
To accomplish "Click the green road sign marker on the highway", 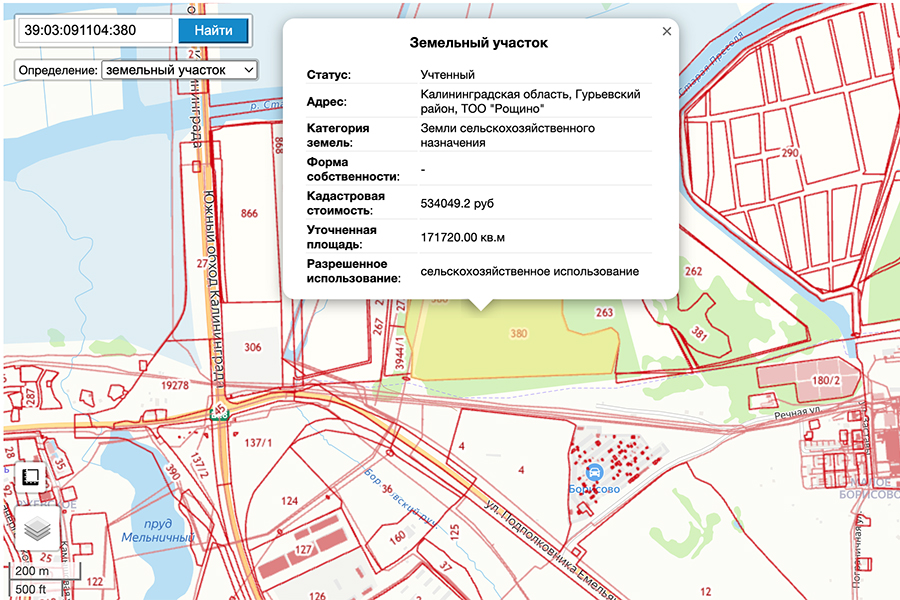I will pos(219,410).
